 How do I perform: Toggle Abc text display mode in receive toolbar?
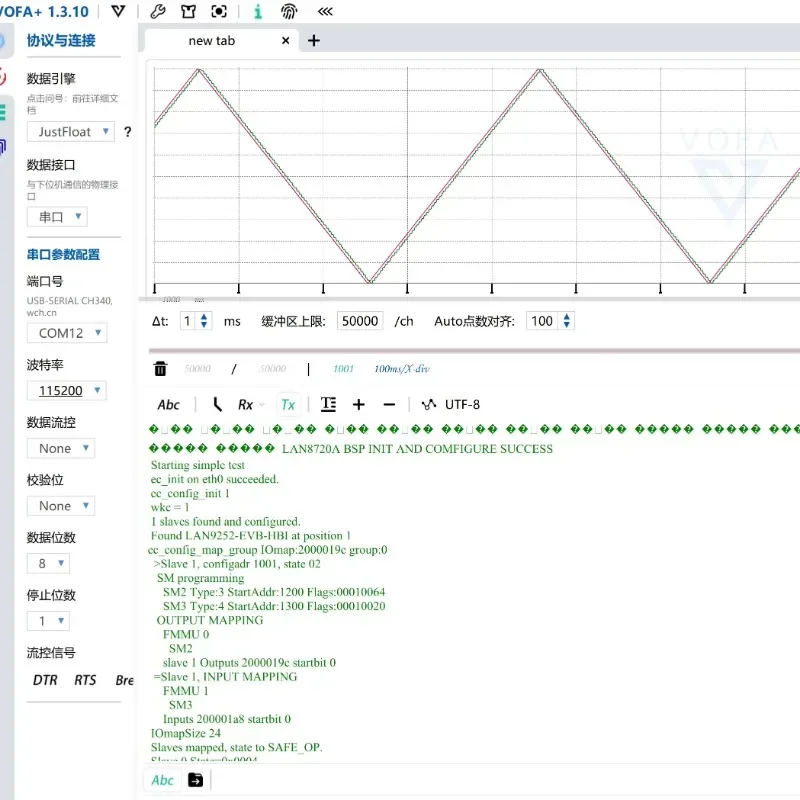coord(168,405)
